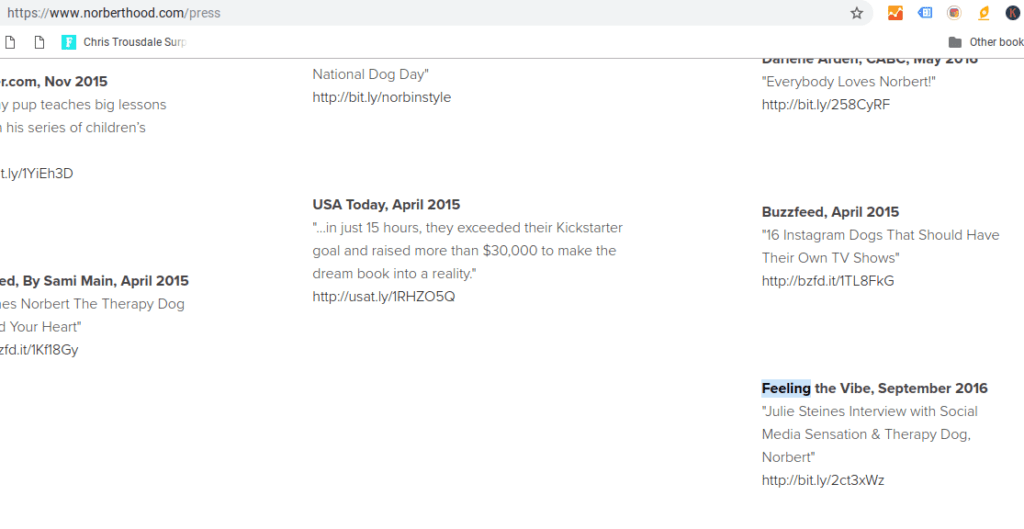The width and height of the screenshot is (1024, 529).
Task: Bookmark this page with the star icon
Action: pyautogui.click(x=856, y=13)
